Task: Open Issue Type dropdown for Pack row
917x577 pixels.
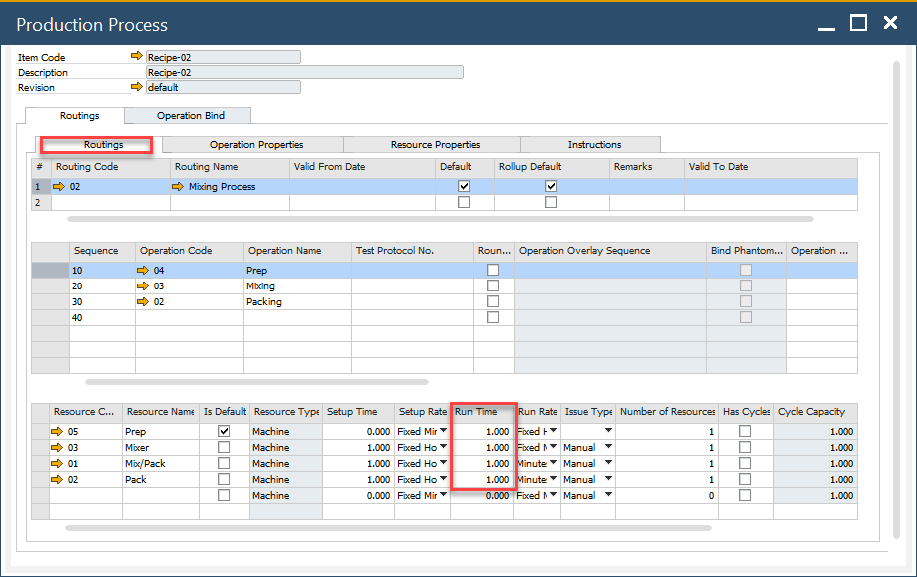Action: pyautogui.click(x=607, y=480)
